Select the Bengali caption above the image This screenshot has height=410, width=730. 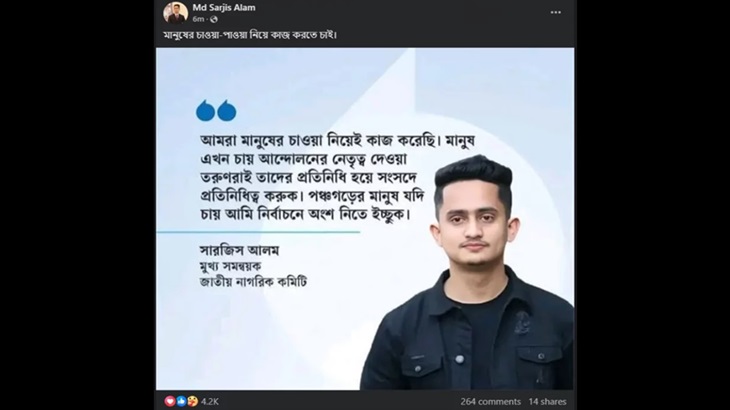coord(250,35)
